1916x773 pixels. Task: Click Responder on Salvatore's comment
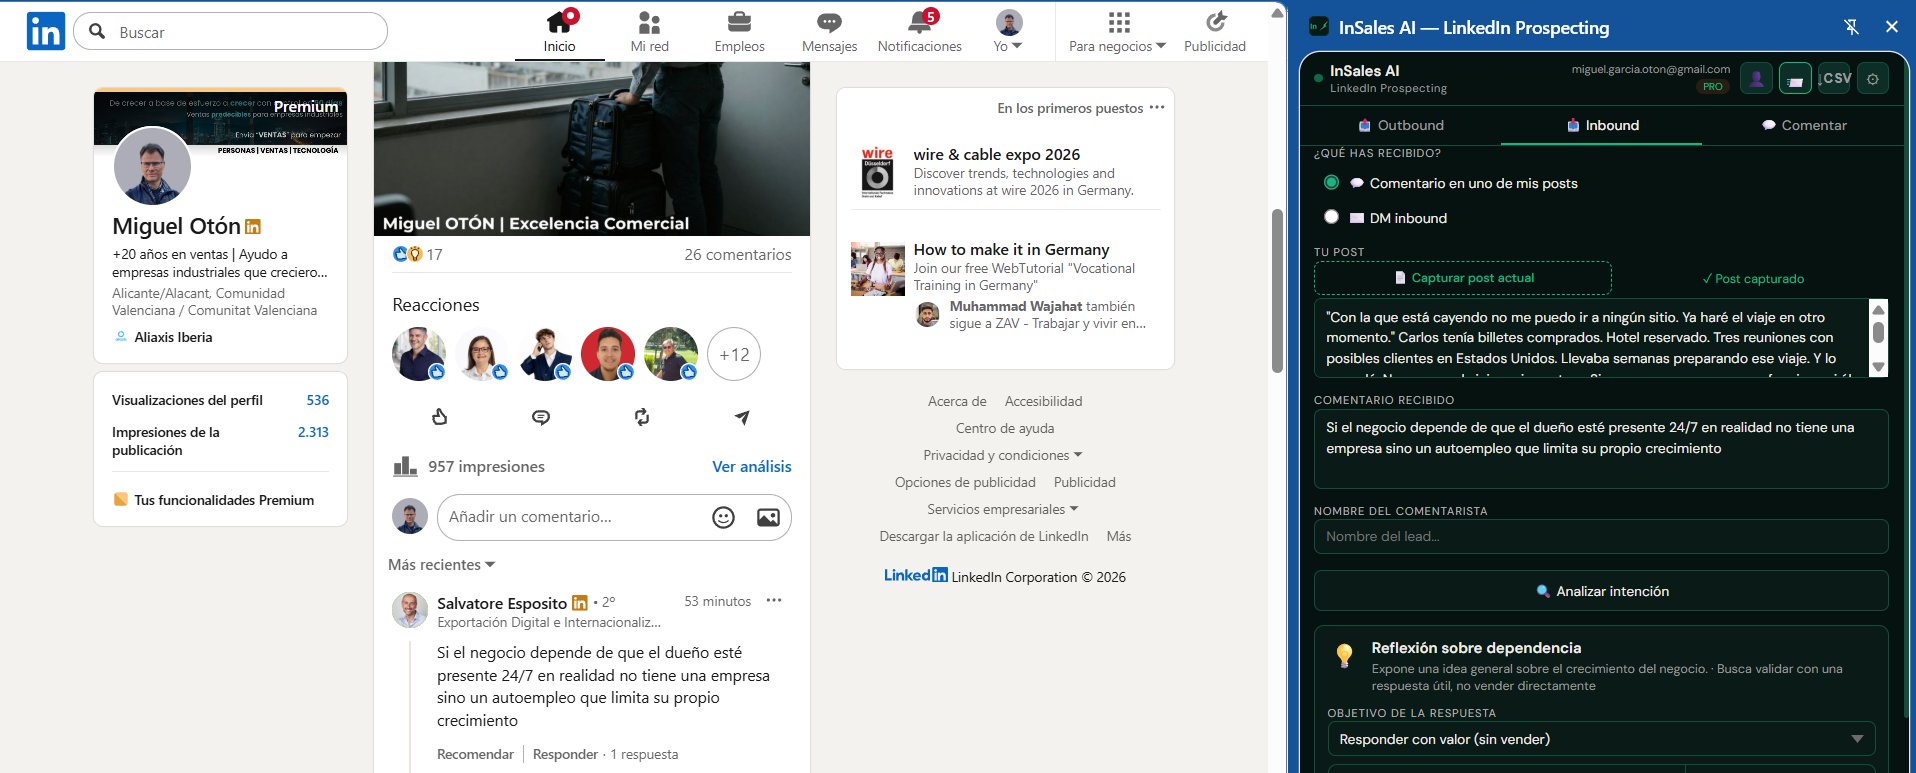pyautogui.click(x=565, y=754)
